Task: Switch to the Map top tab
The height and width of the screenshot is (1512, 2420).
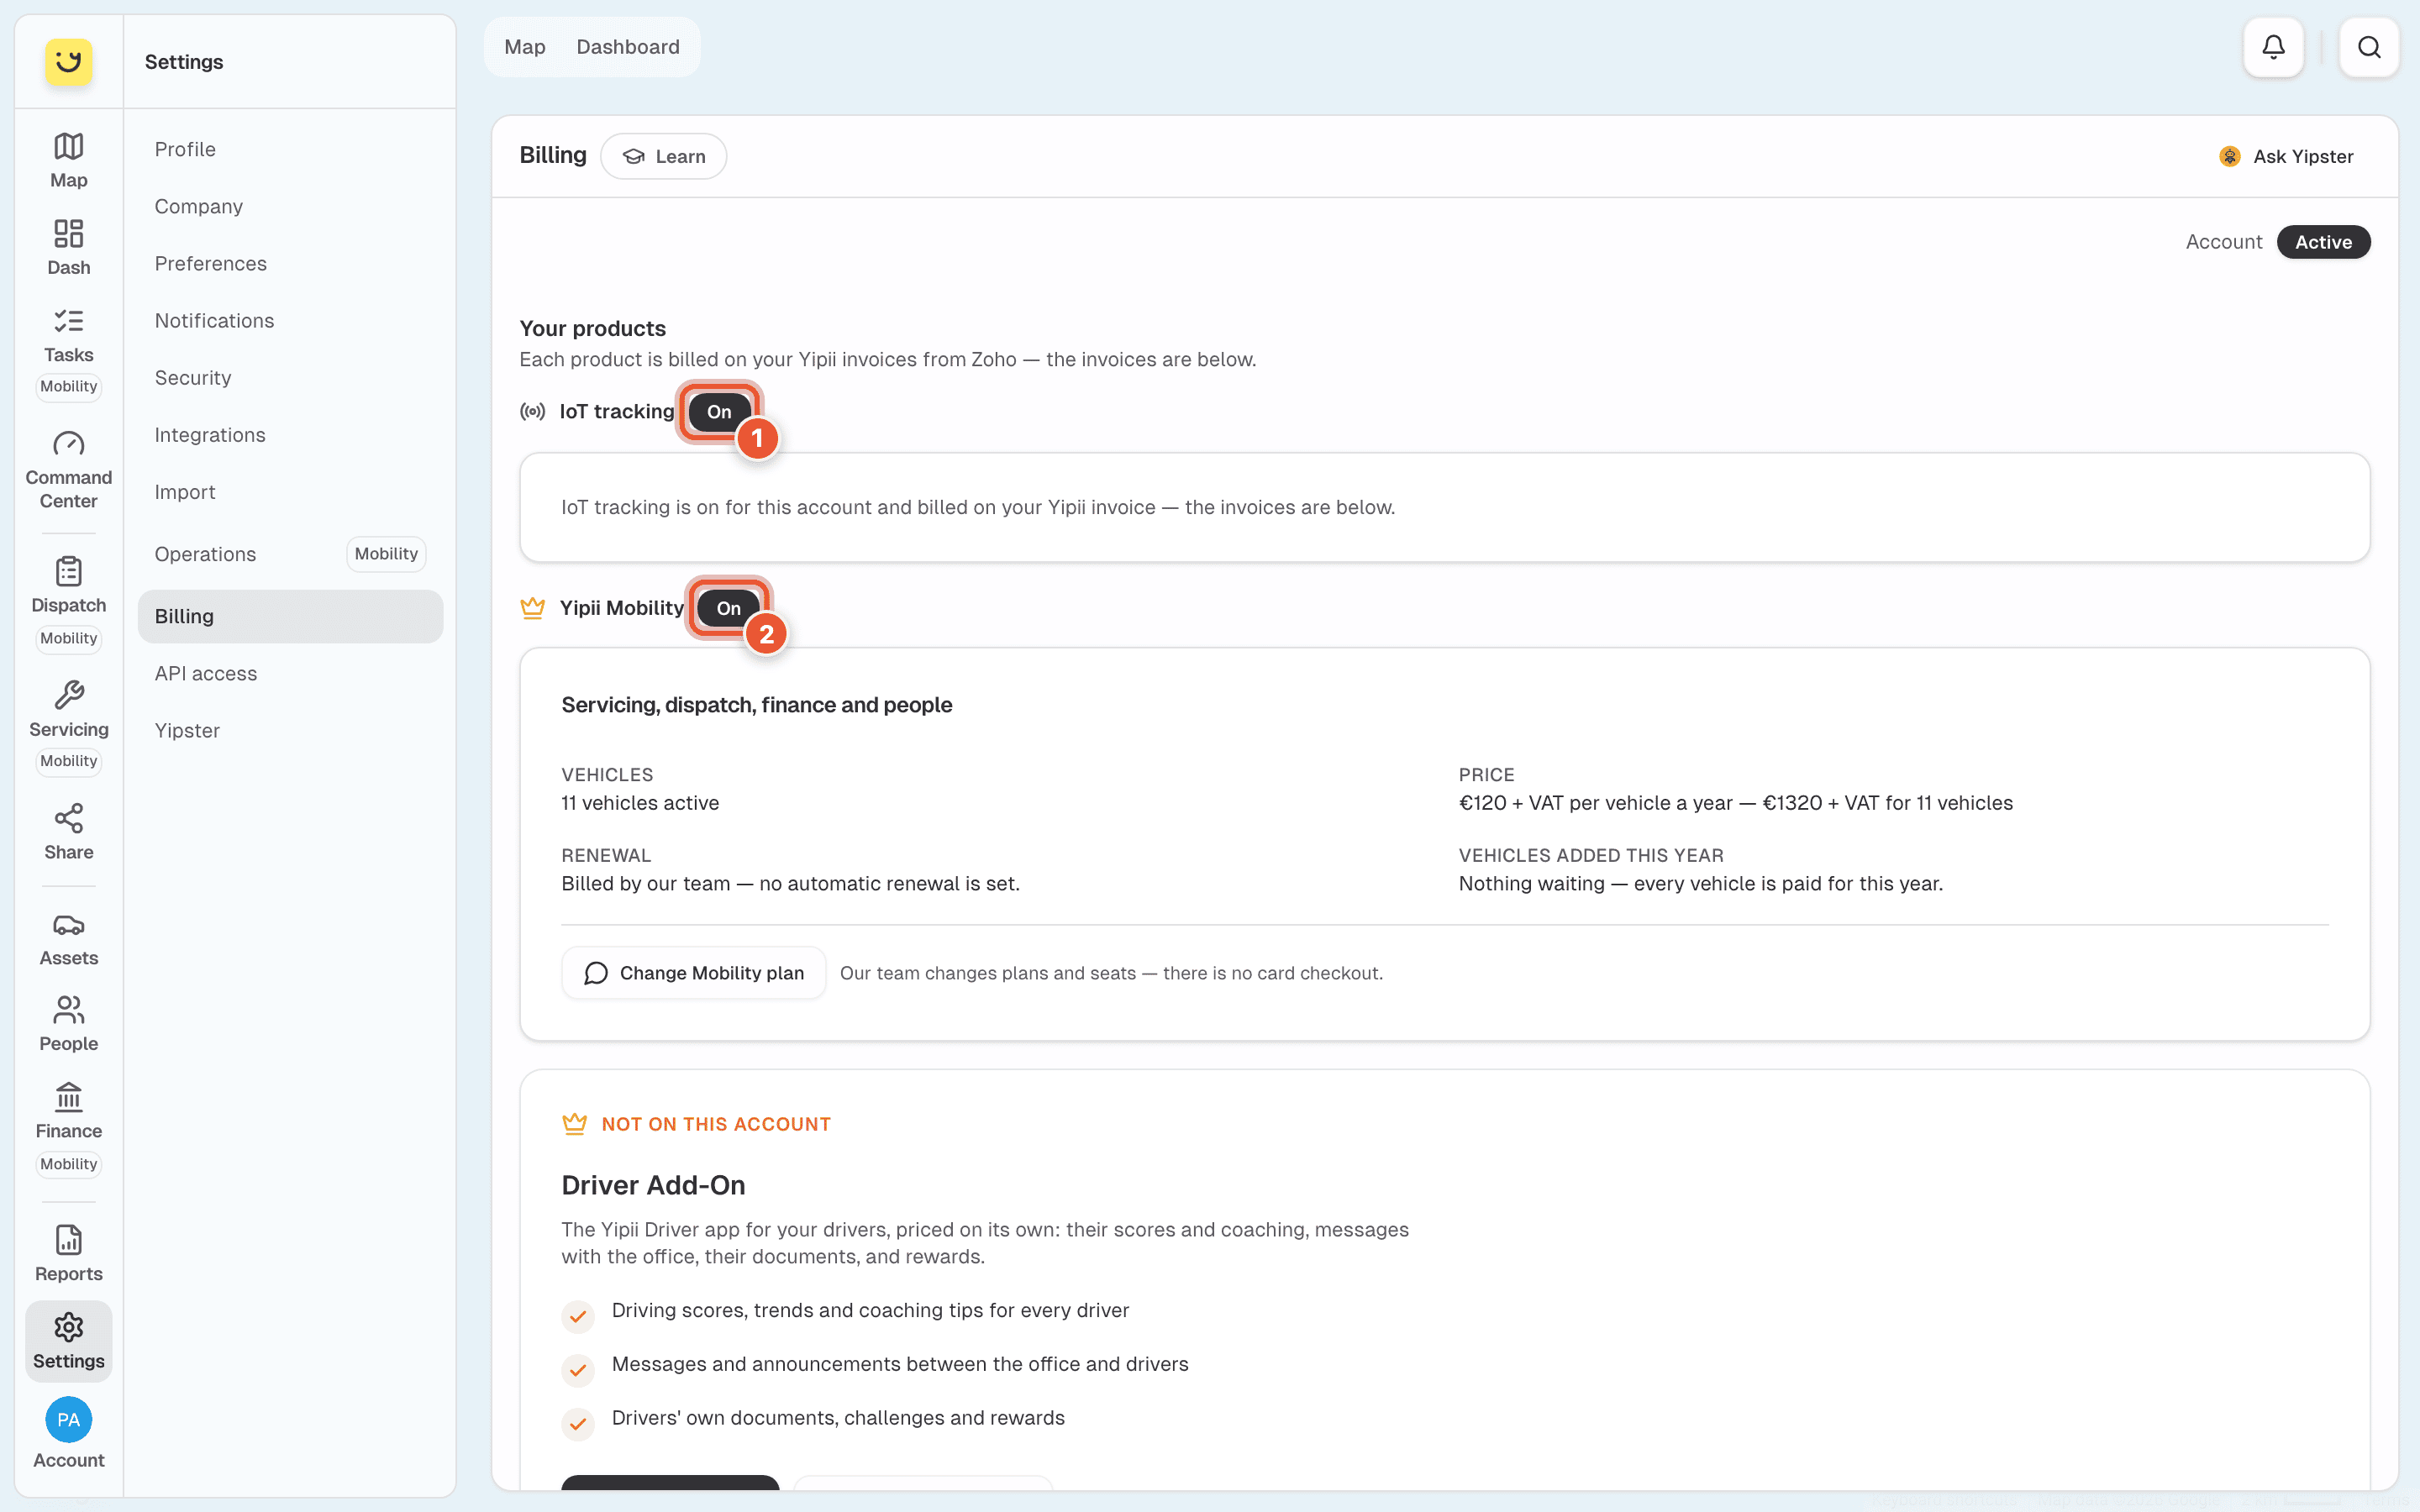Action: point(524,47)
